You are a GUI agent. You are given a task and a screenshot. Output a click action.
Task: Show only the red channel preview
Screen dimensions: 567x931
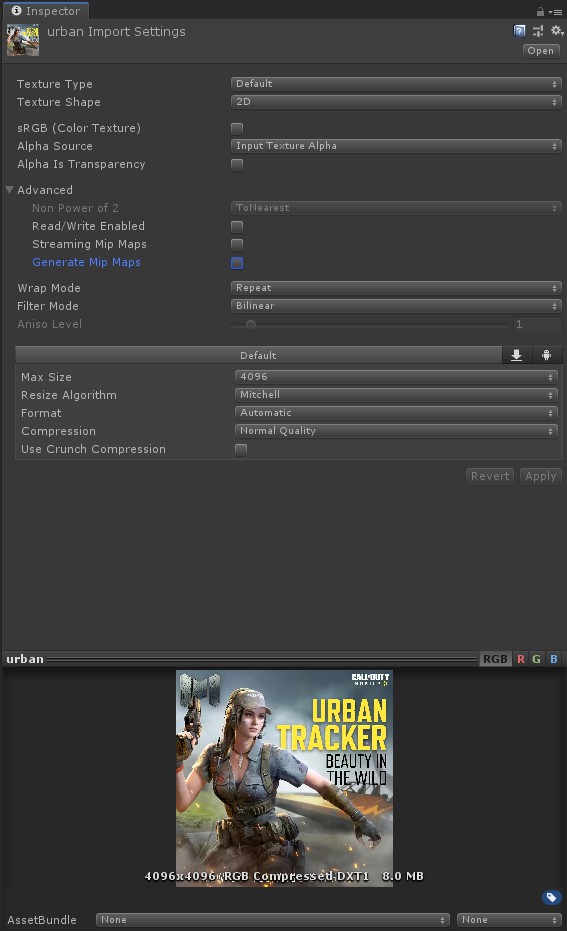[x=521, y=659]
